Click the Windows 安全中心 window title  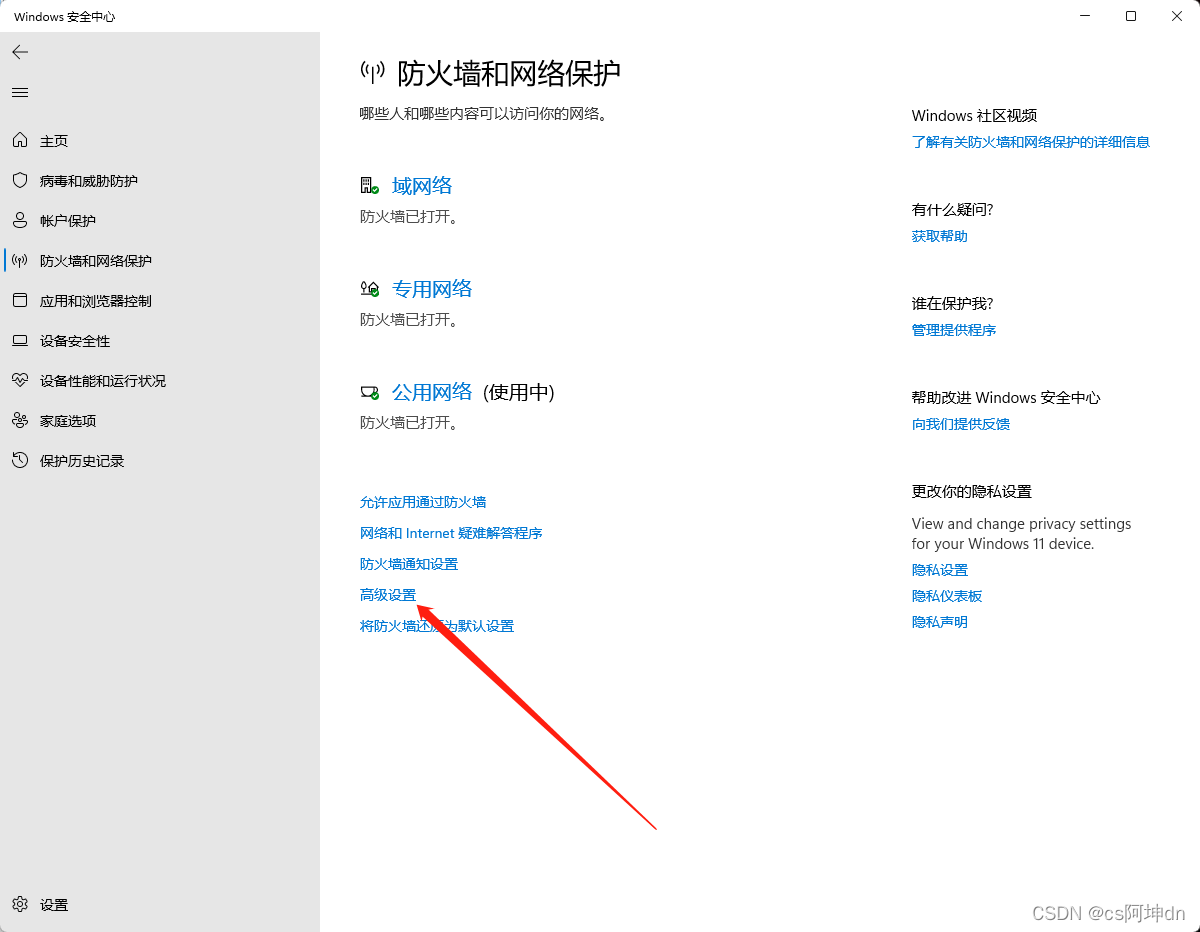click(65, 17)
